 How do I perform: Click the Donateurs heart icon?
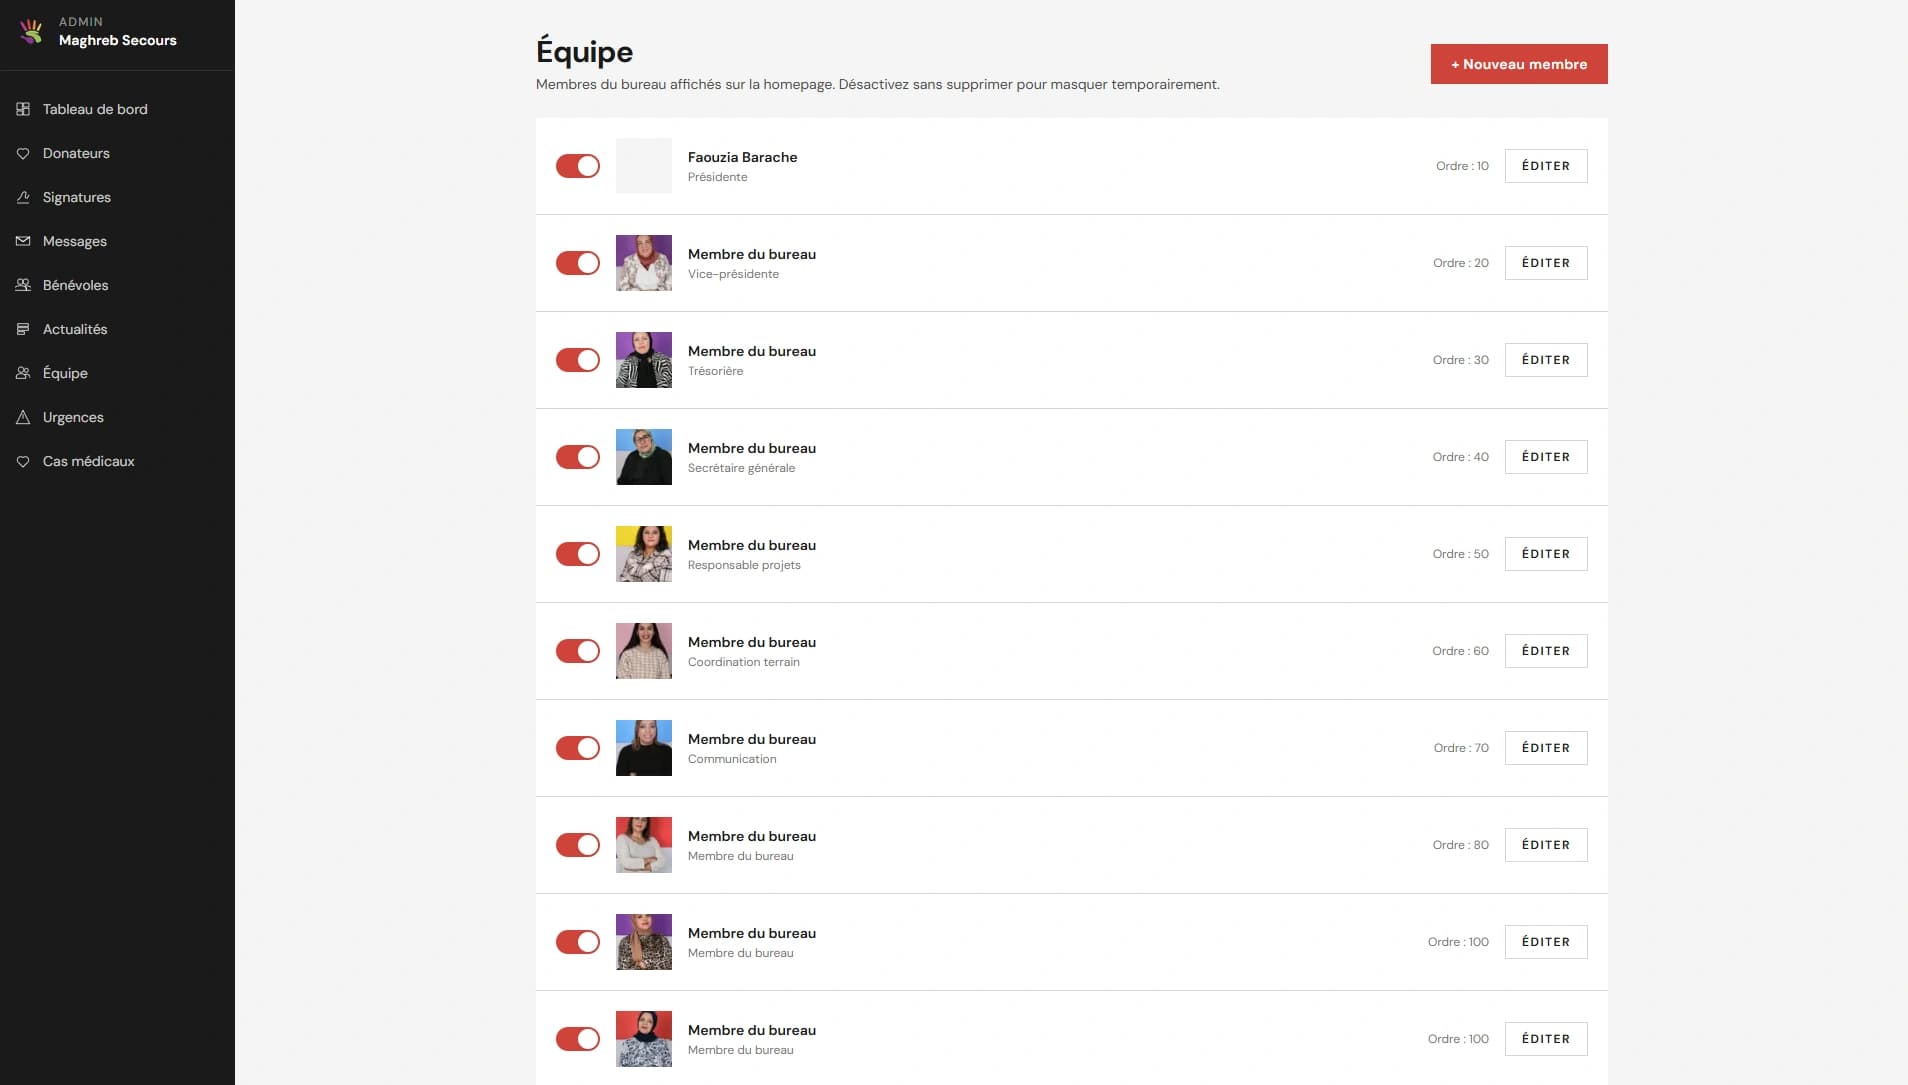pos(23,153)
